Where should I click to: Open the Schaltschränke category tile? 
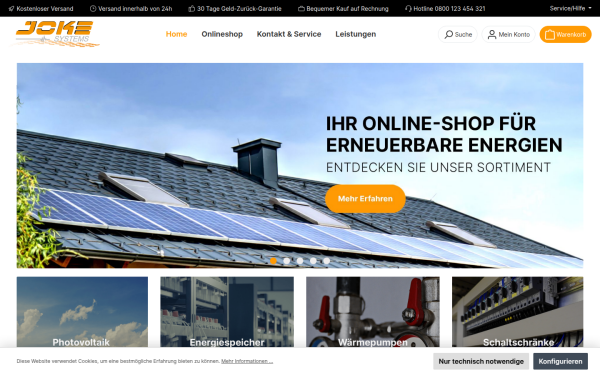coord(517,312)
